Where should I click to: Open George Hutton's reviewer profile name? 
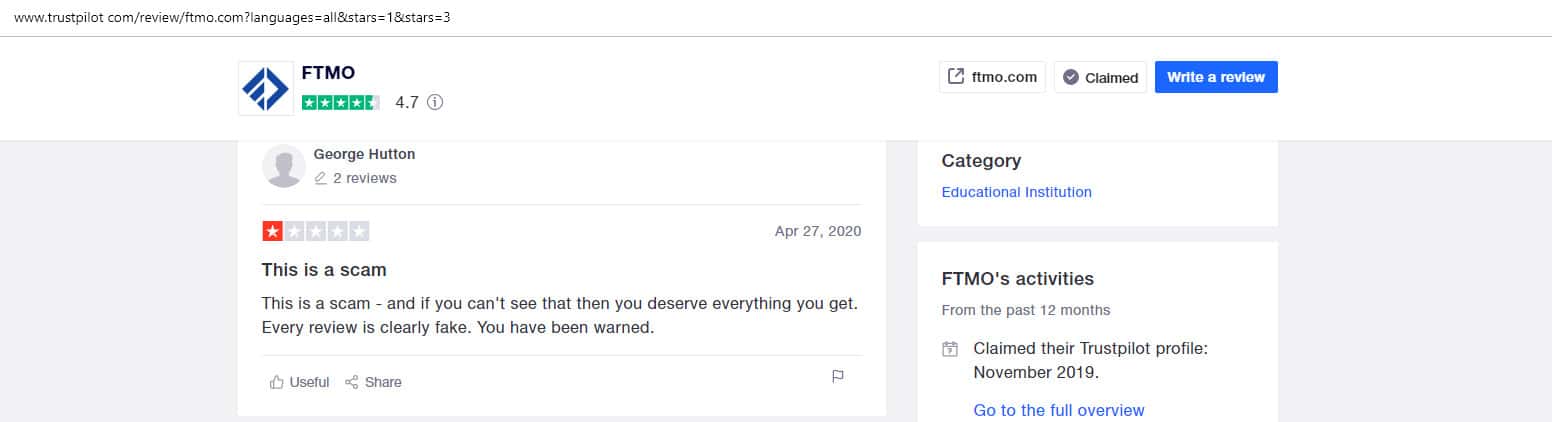(364, 154)
